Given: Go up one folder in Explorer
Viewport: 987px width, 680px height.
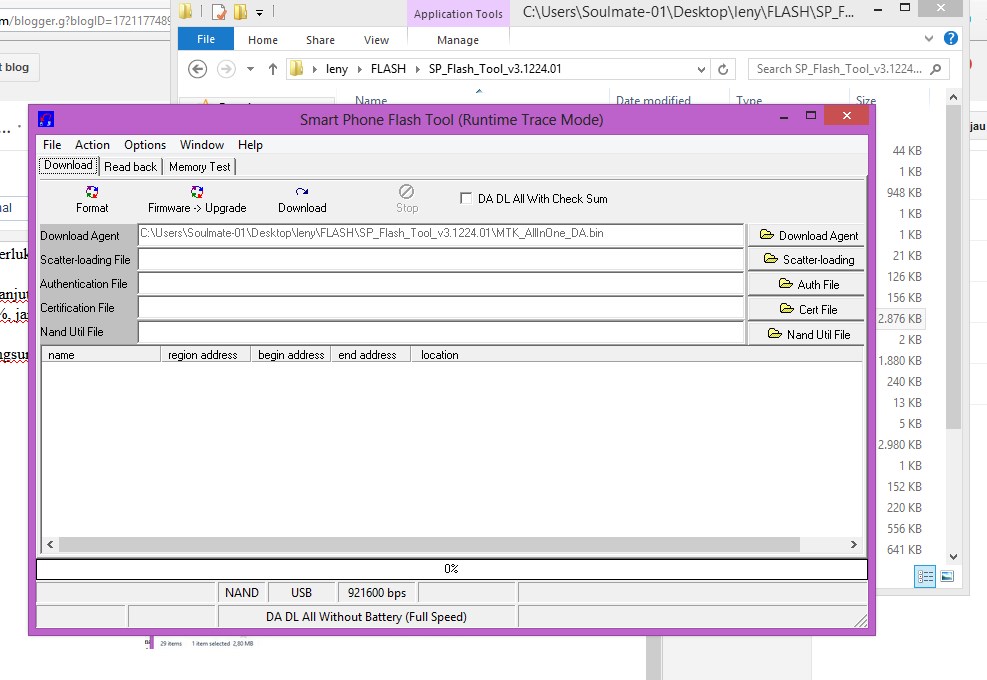Looking at the screenshot, I should [x=273, y=69].
